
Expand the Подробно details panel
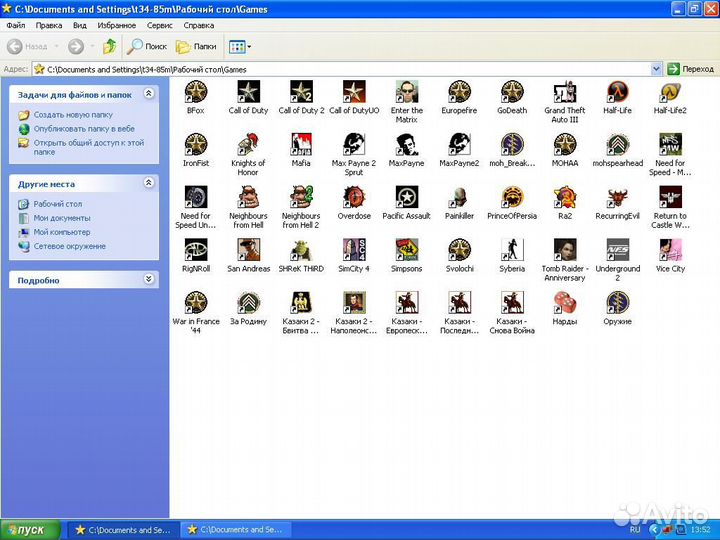coord(149,279)
